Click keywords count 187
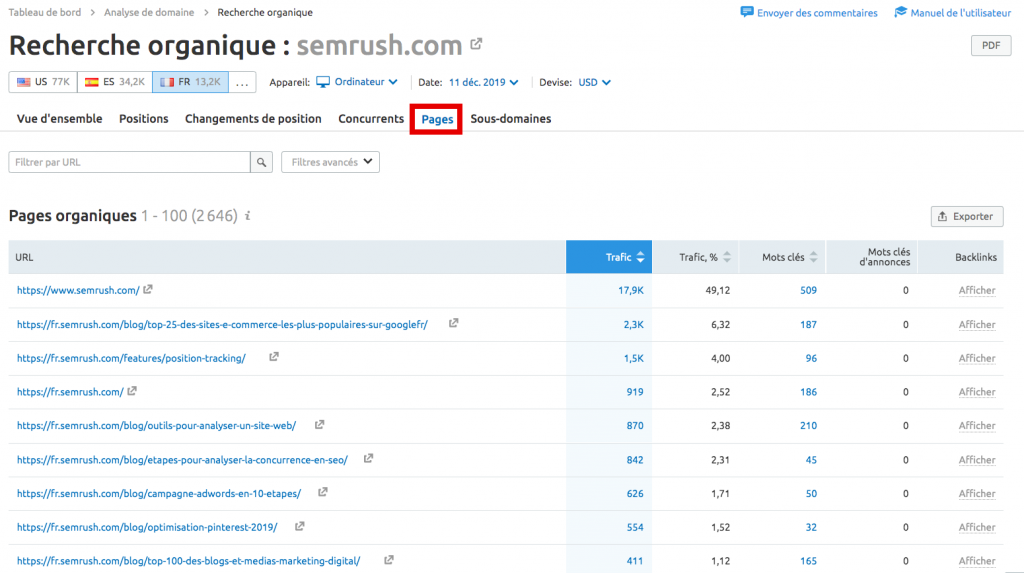This screenshot has width=1024, height=573. click(x=808, y=324)
